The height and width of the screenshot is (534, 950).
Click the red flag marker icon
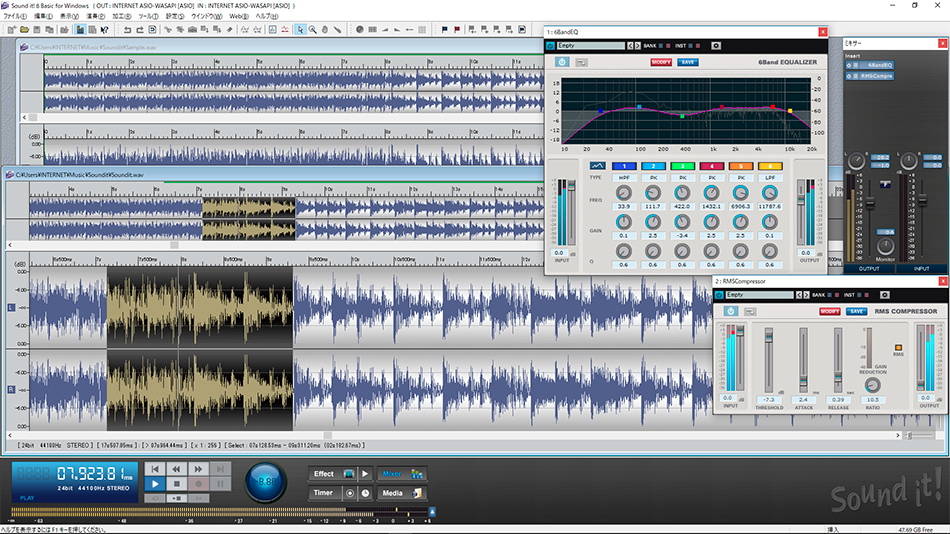point(457,29)
